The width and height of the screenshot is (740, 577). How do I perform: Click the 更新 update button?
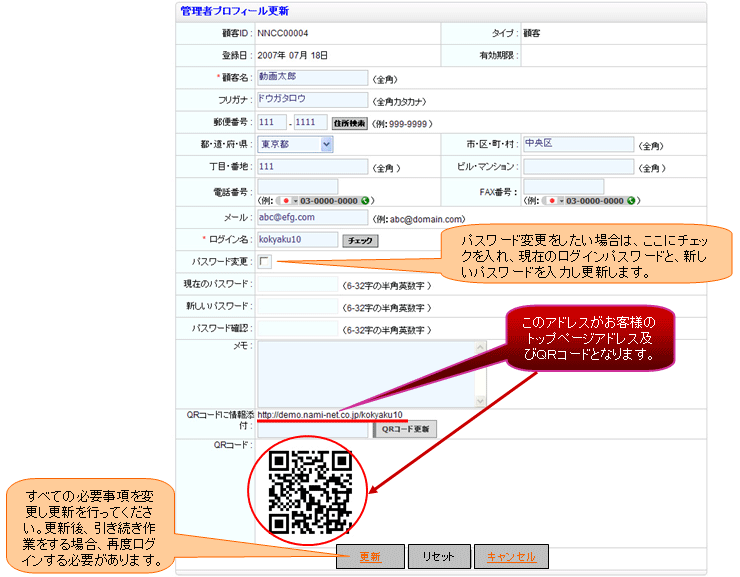370,557
